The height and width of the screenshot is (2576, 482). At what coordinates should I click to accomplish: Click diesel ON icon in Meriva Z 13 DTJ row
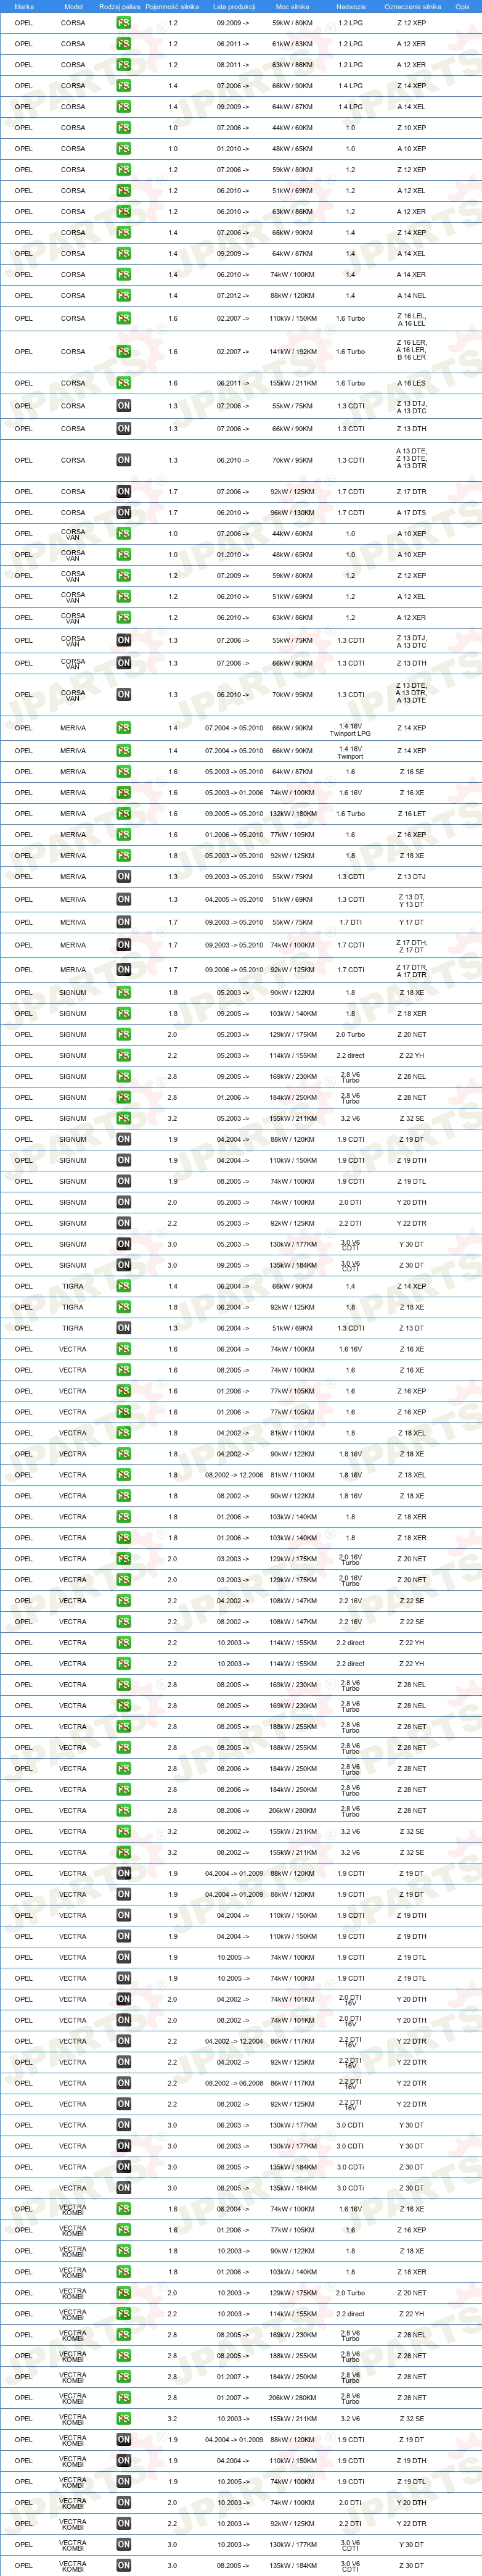tap(123, 876)
